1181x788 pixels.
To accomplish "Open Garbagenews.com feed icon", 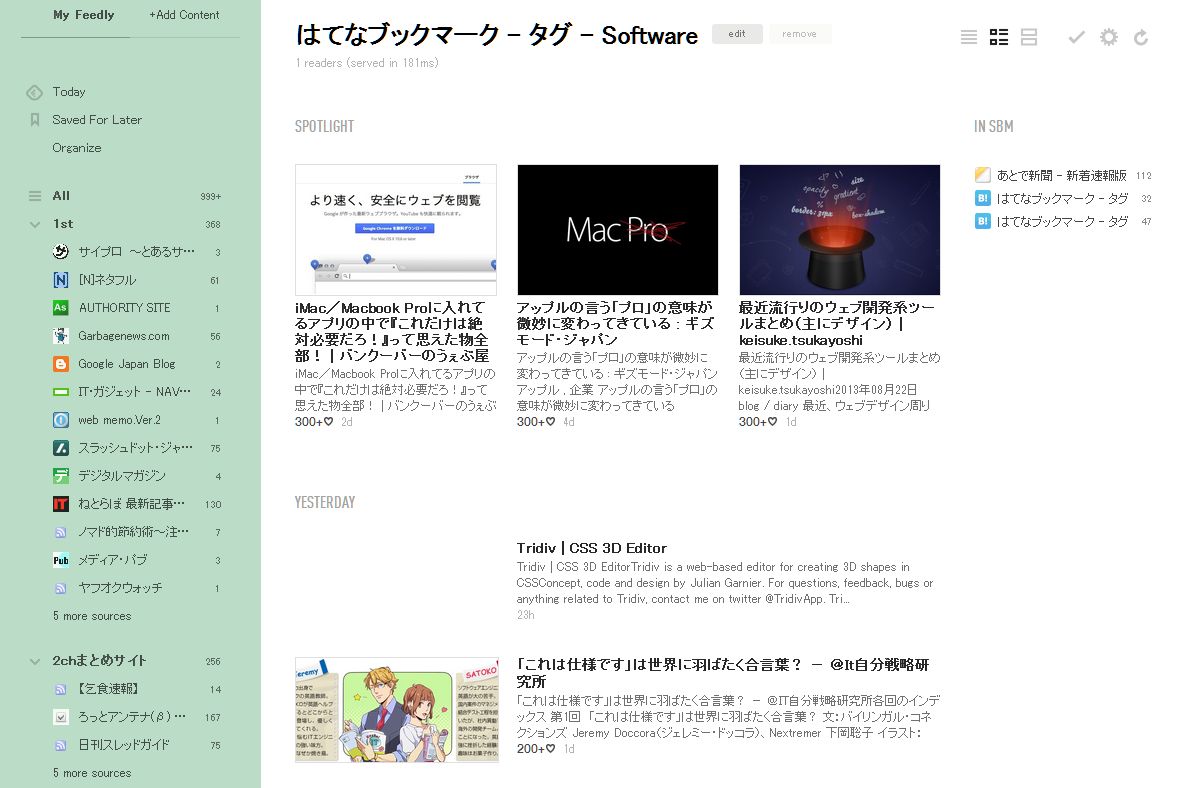I will [x=61, y=336].
